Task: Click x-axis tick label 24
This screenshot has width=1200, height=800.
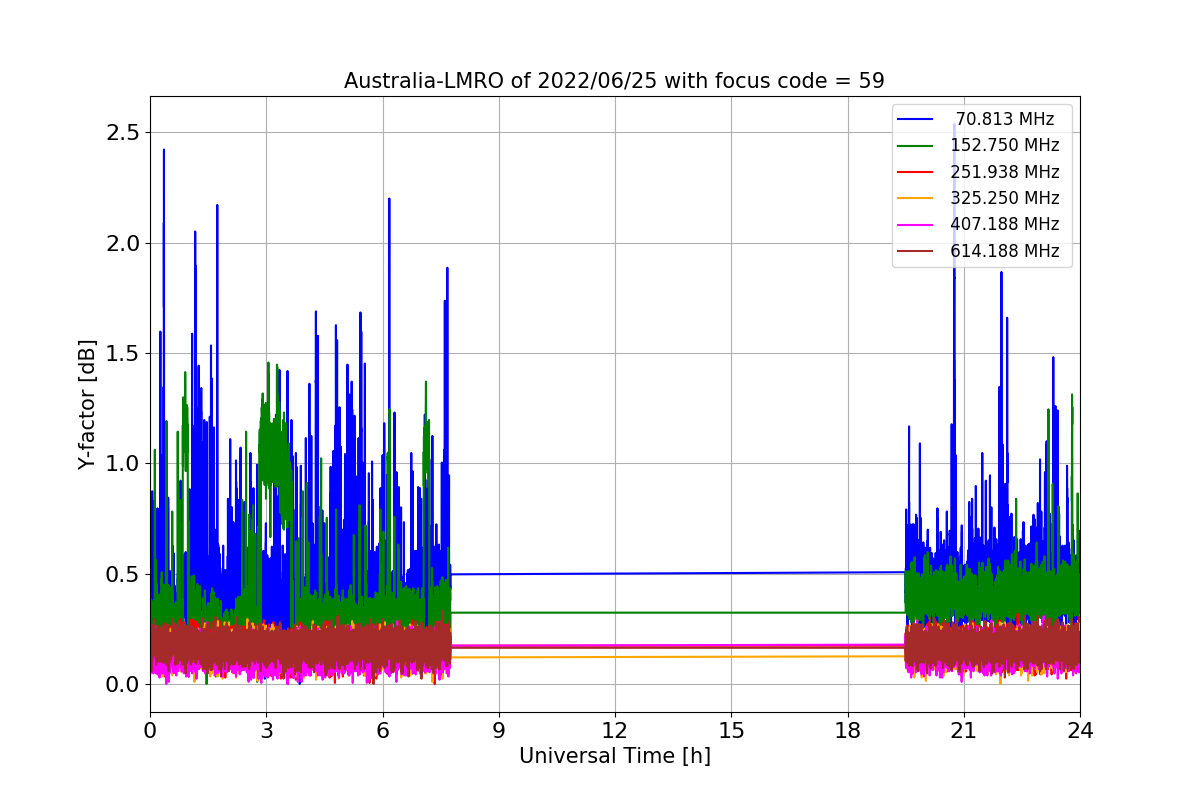Action: coord(1080,730)
